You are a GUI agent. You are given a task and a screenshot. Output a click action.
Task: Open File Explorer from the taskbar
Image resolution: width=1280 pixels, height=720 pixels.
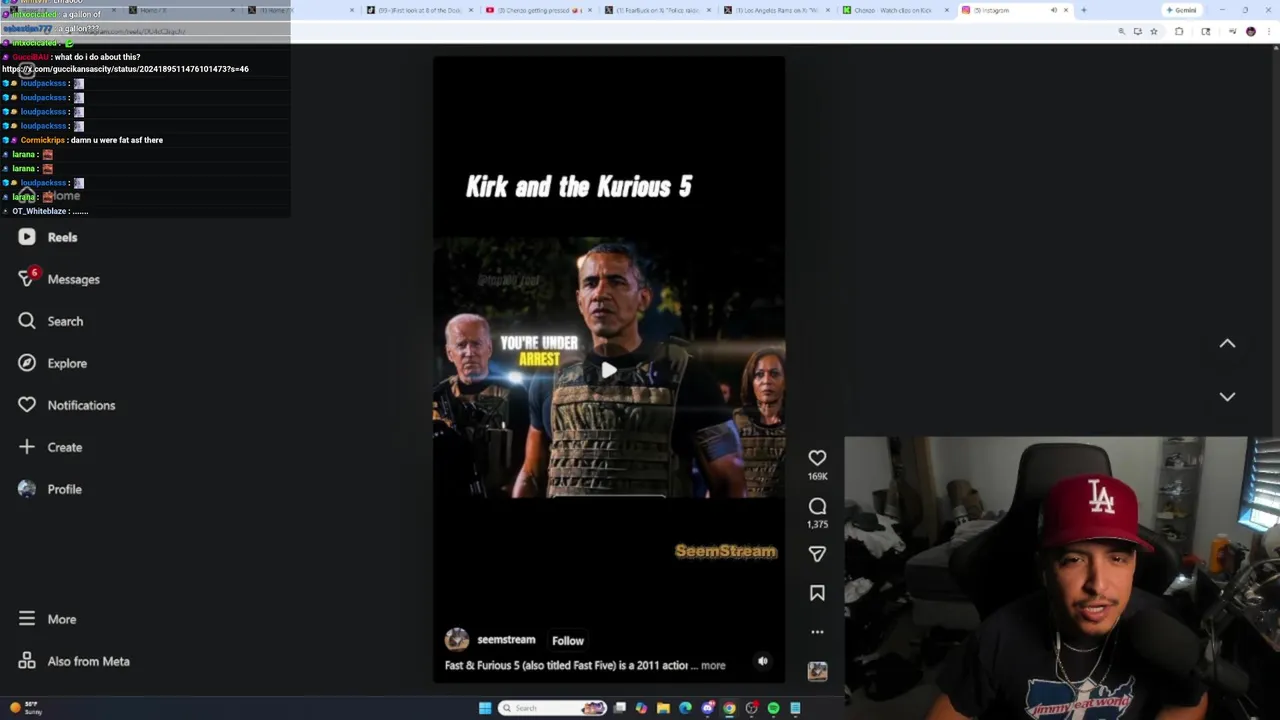click(663, 708)
